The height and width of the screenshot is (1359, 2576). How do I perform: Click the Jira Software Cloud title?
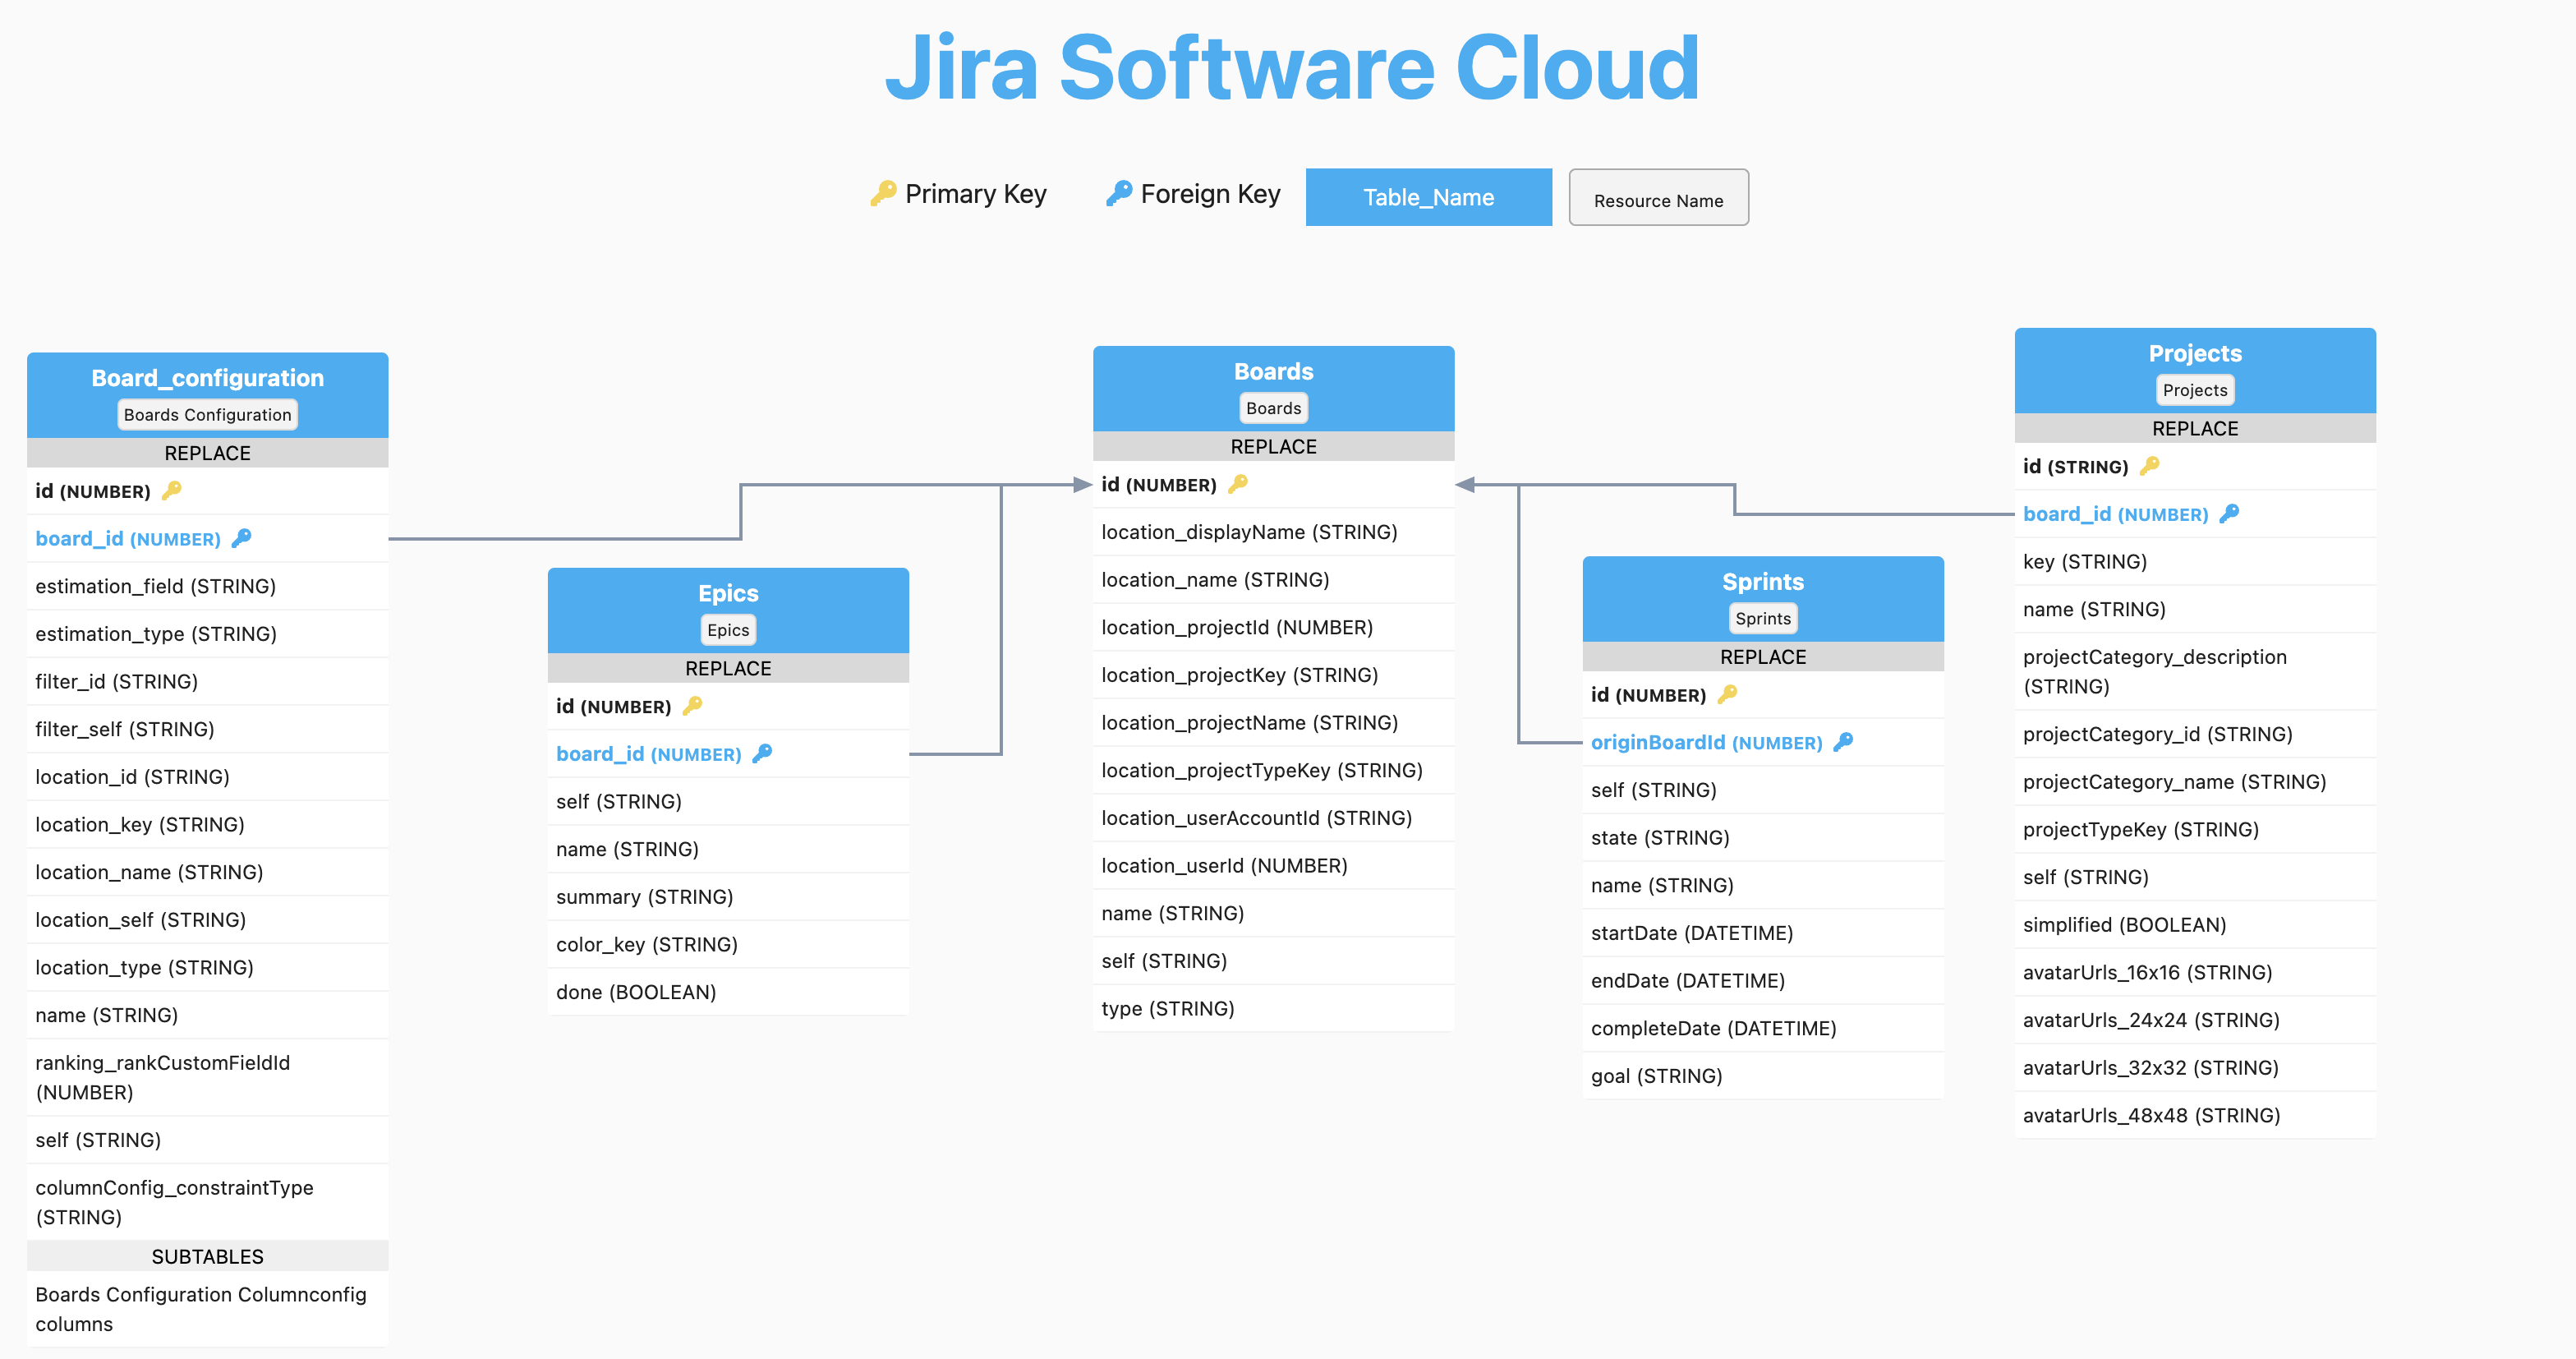pyautogui.click(x=1291, y=68)
